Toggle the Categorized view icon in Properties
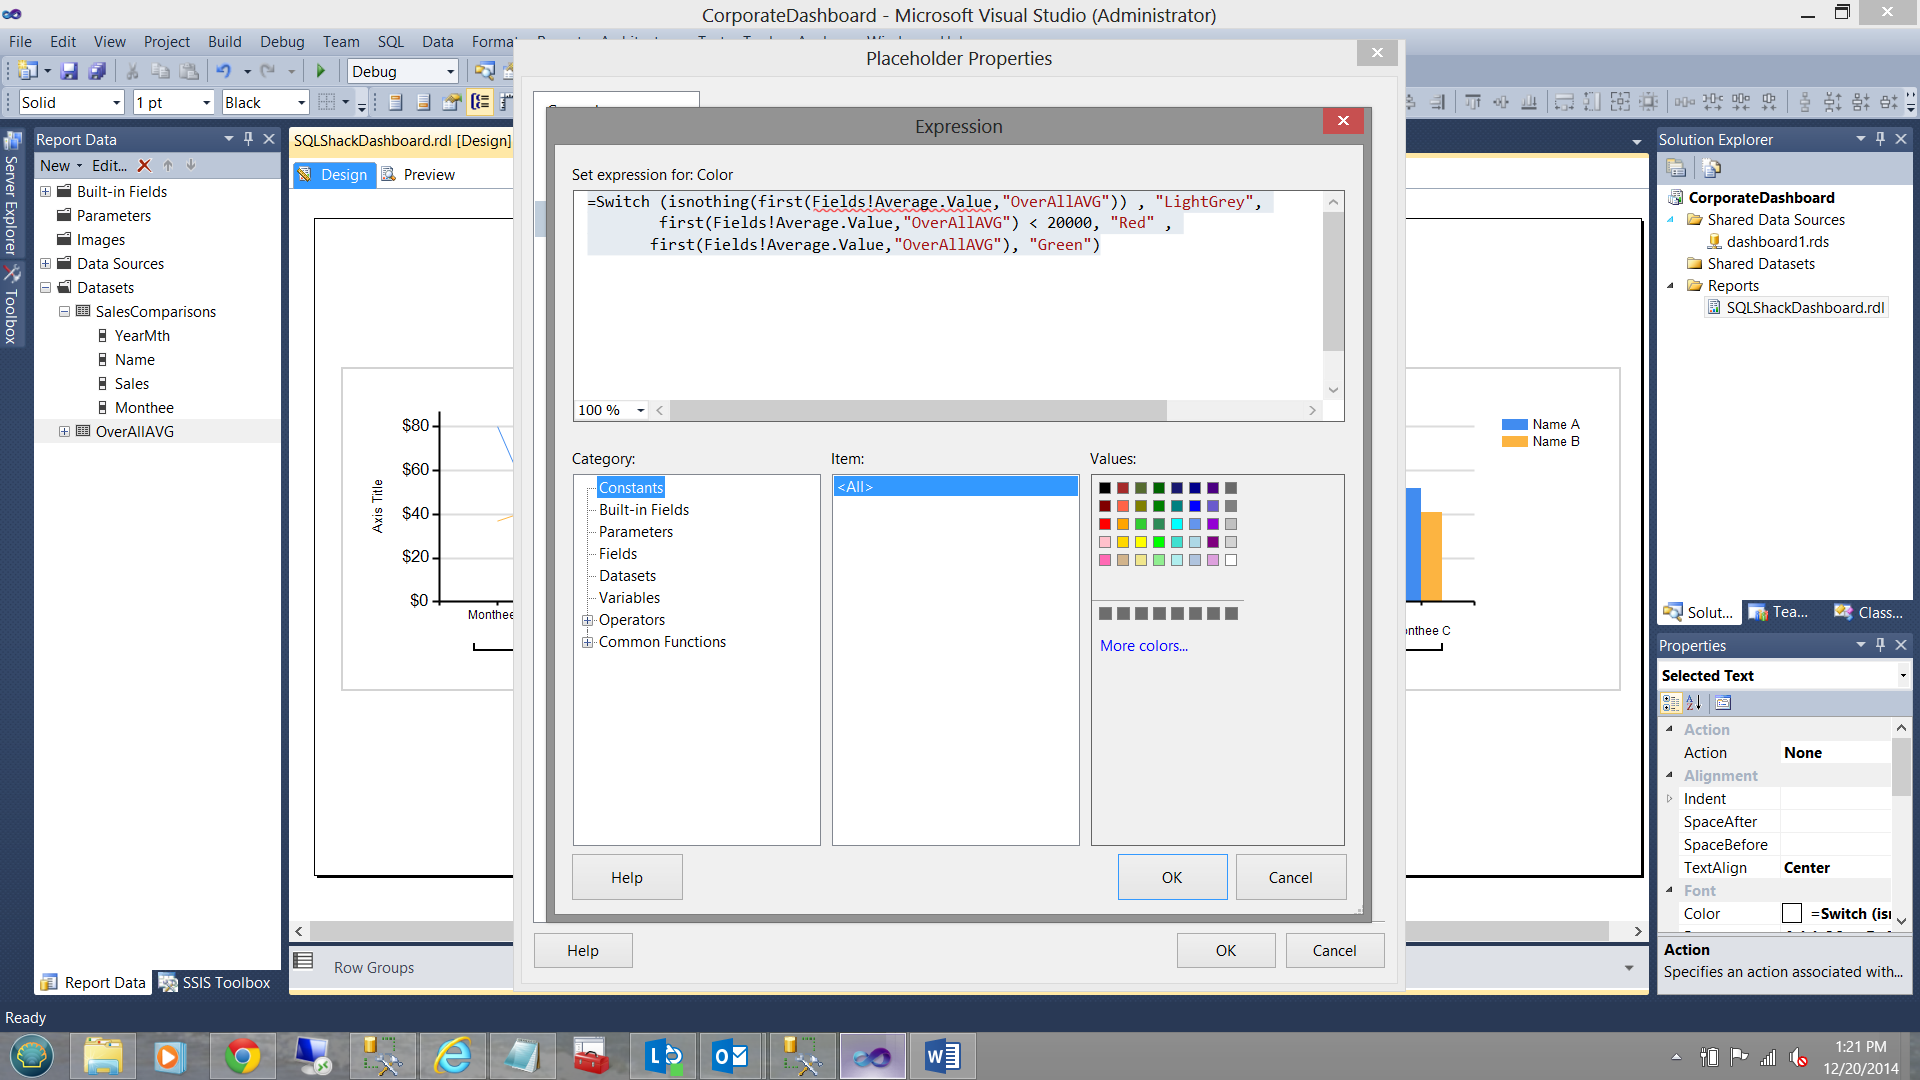This screenshot has width=1920, height=1080. click(x=1671, y=703)
